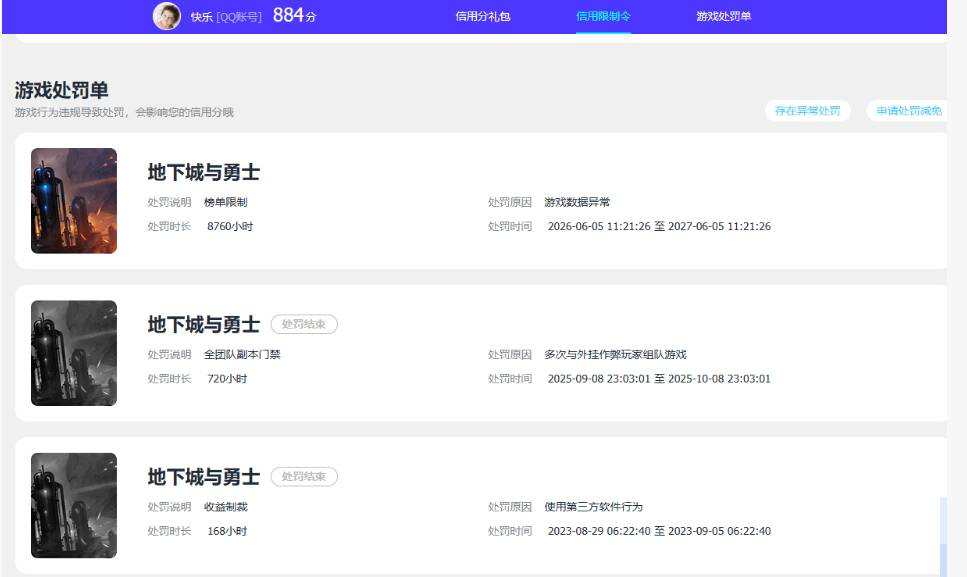Click the 存在异常处罚 button
The image size is (967, 577).
[x=807, y=111]
